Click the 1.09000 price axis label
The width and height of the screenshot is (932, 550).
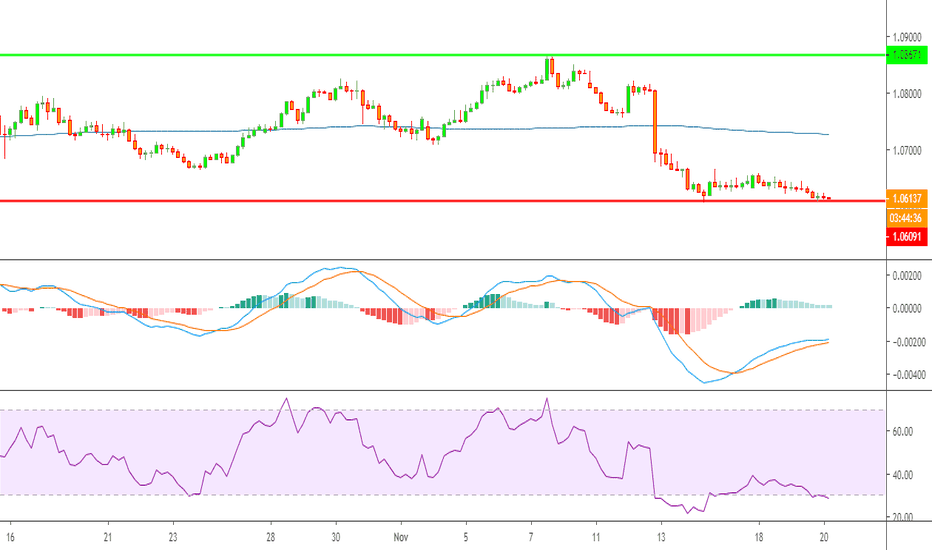click(909, 37)
